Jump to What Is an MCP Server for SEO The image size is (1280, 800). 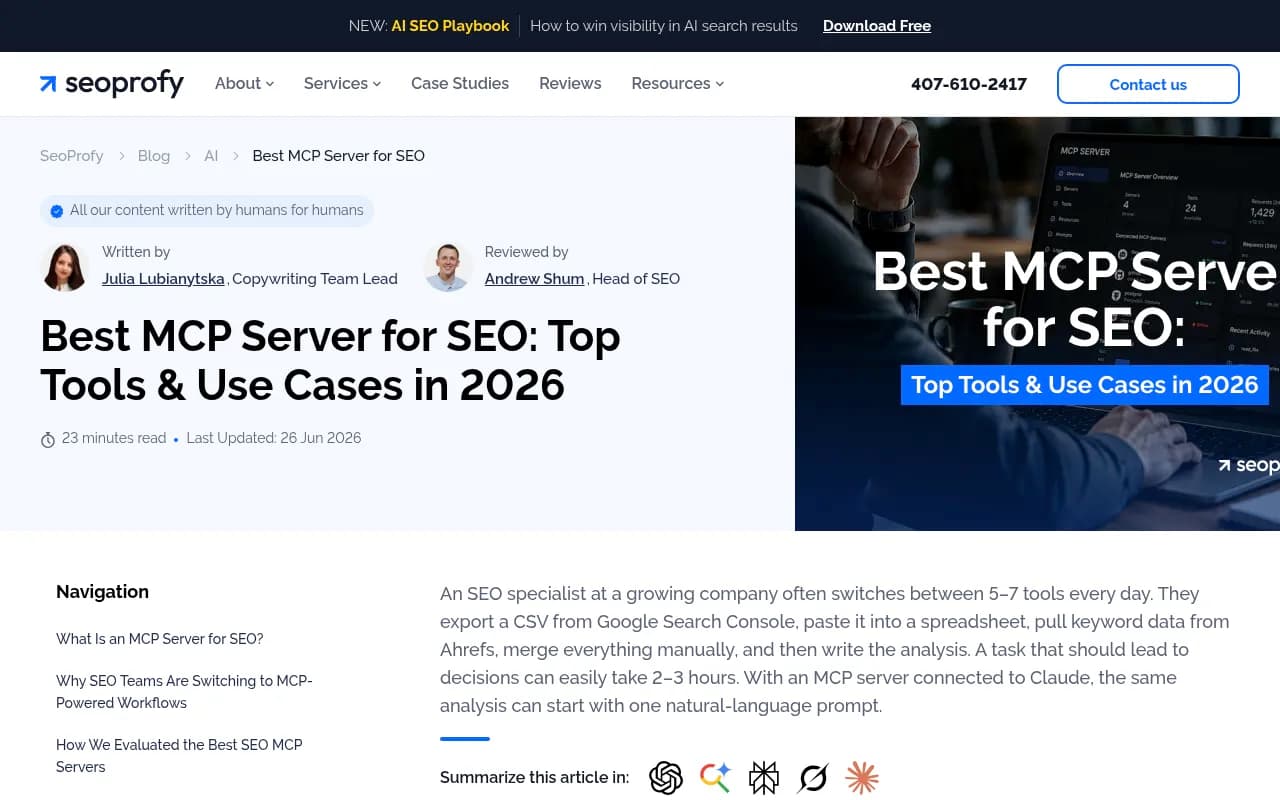(160, 639)
